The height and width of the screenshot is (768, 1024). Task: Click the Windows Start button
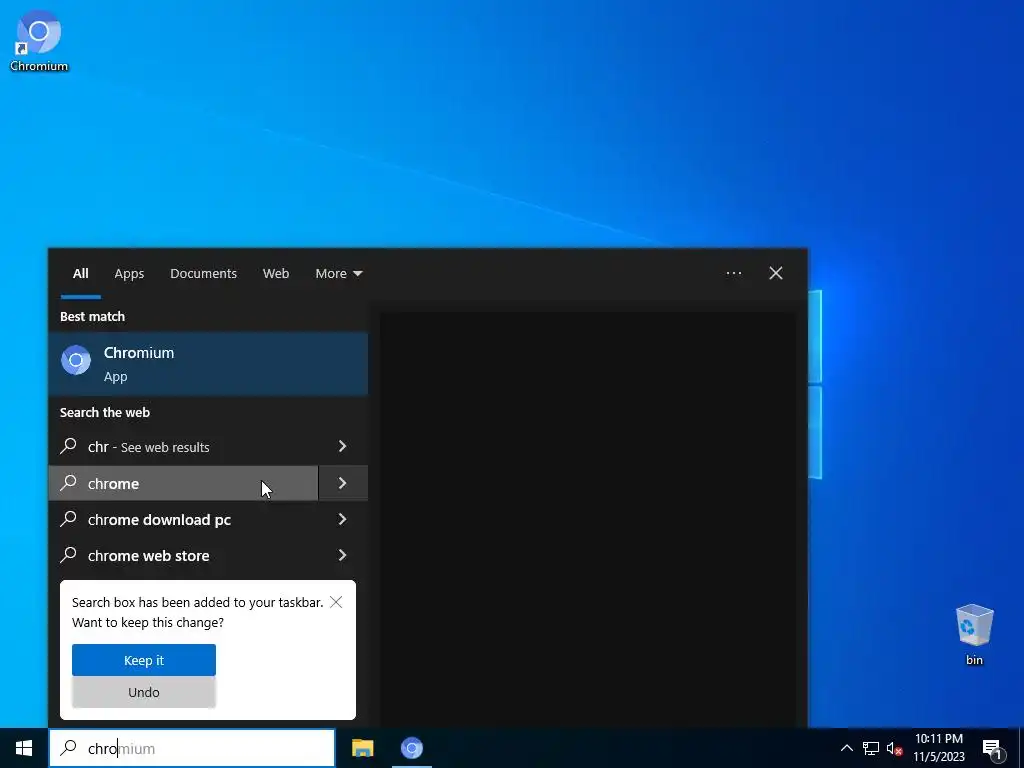[x=24, y=748]
